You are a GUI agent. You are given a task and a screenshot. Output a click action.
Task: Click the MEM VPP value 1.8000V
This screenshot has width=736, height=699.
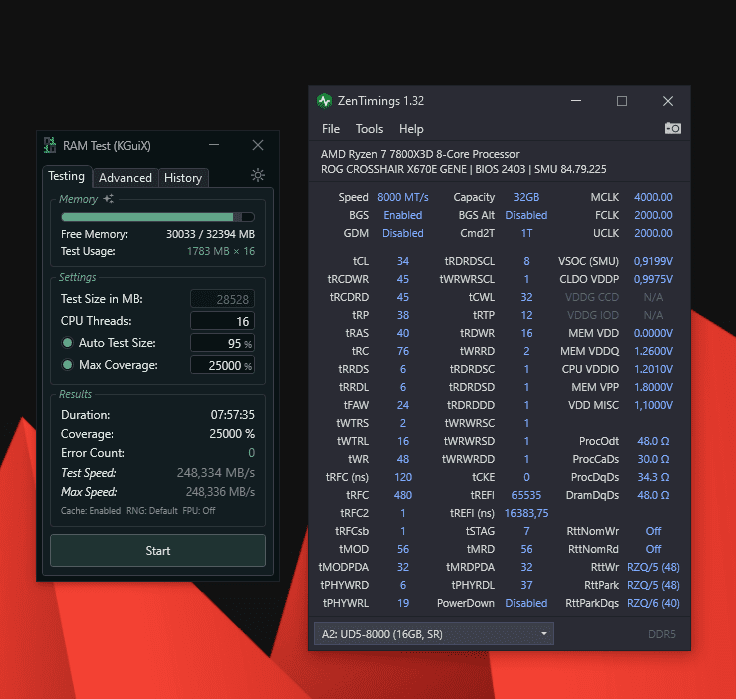(653, 387)
